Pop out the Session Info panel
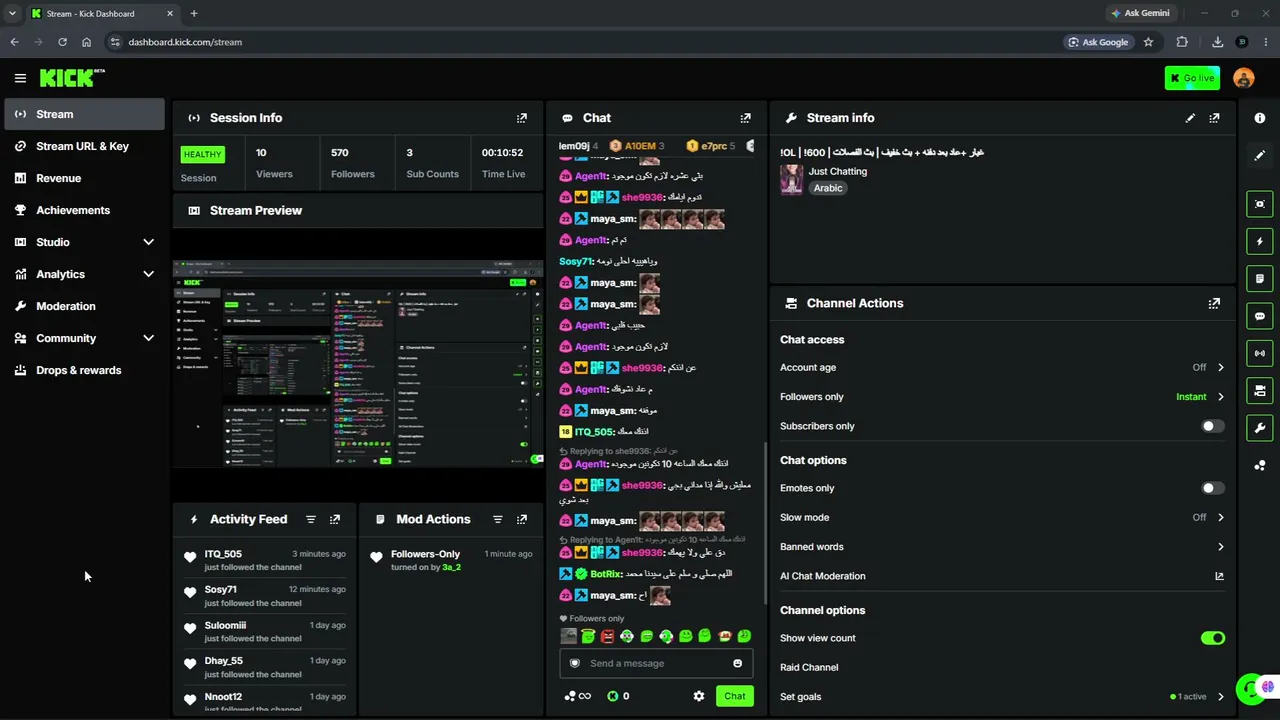 coord(521,118)
